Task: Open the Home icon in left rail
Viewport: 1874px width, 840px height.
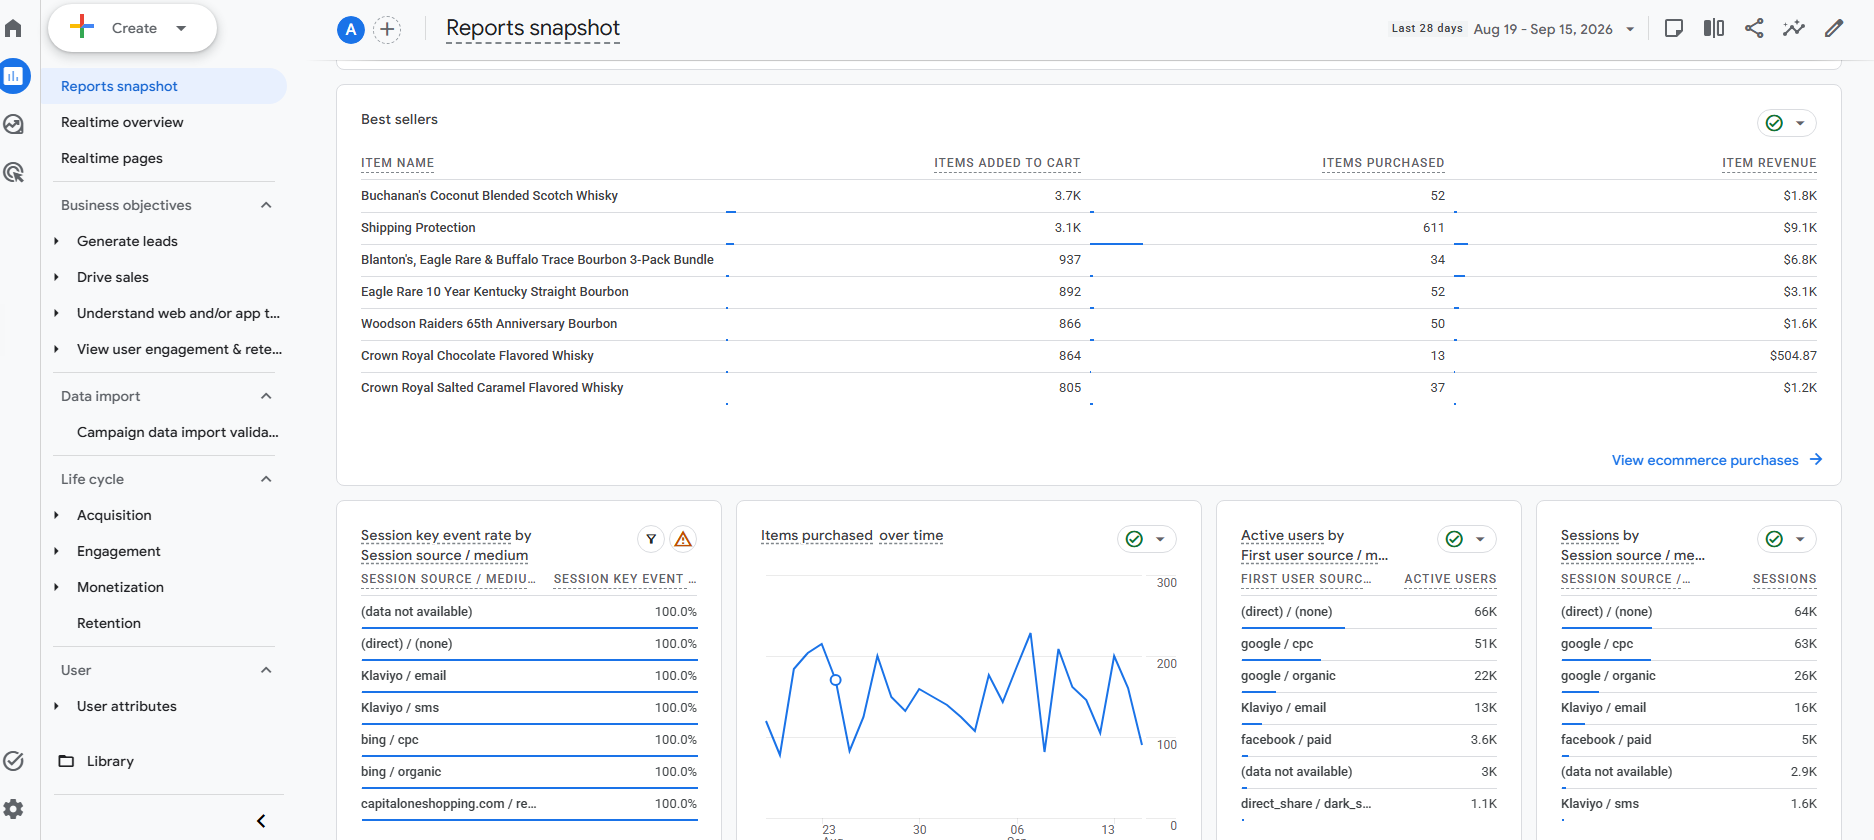Action: click(x=13, y=28)
